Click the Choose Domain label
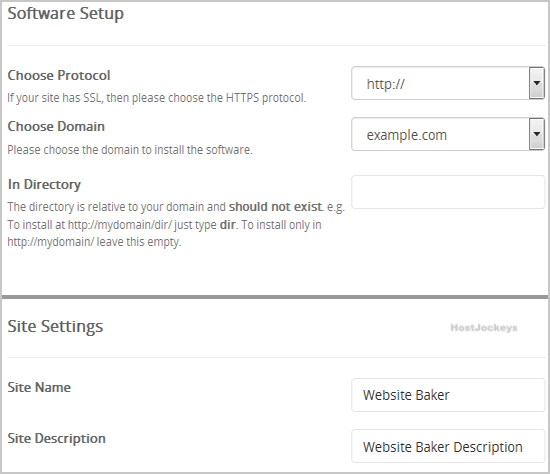 coord(56,126)
